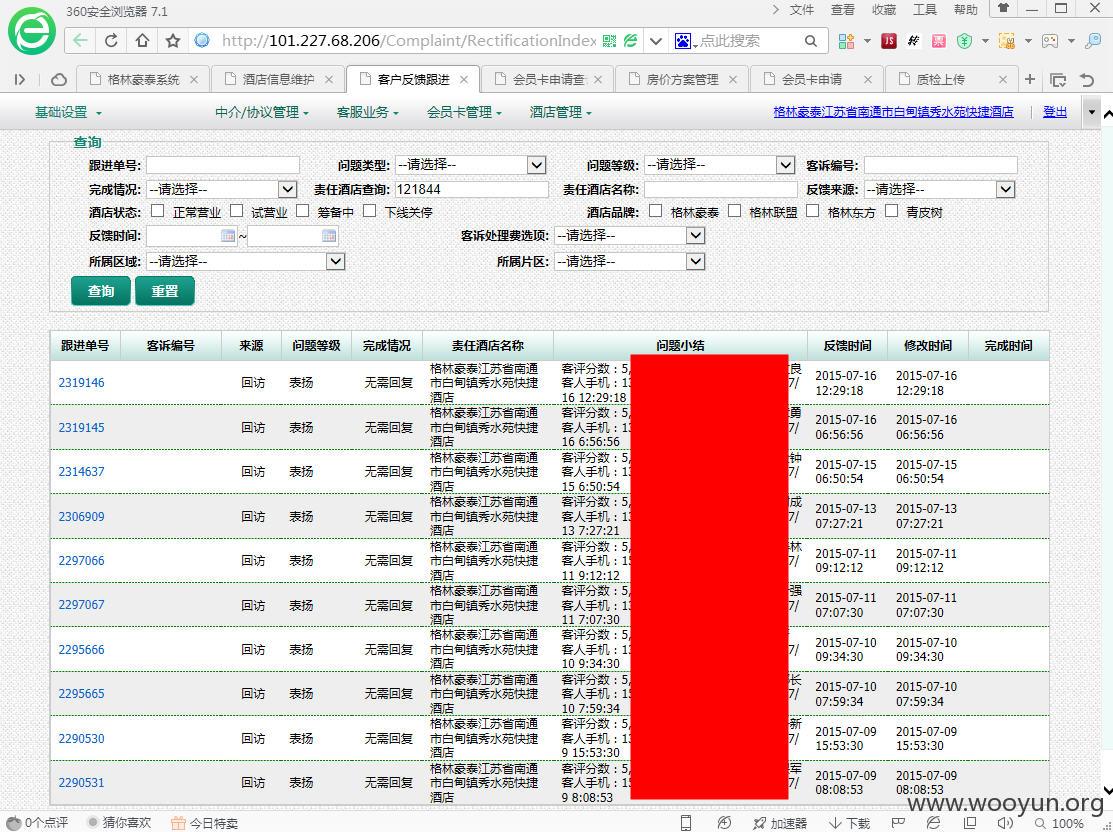
Task: Focus the 跟进单号 input field
Action: [x=223, y=165]
